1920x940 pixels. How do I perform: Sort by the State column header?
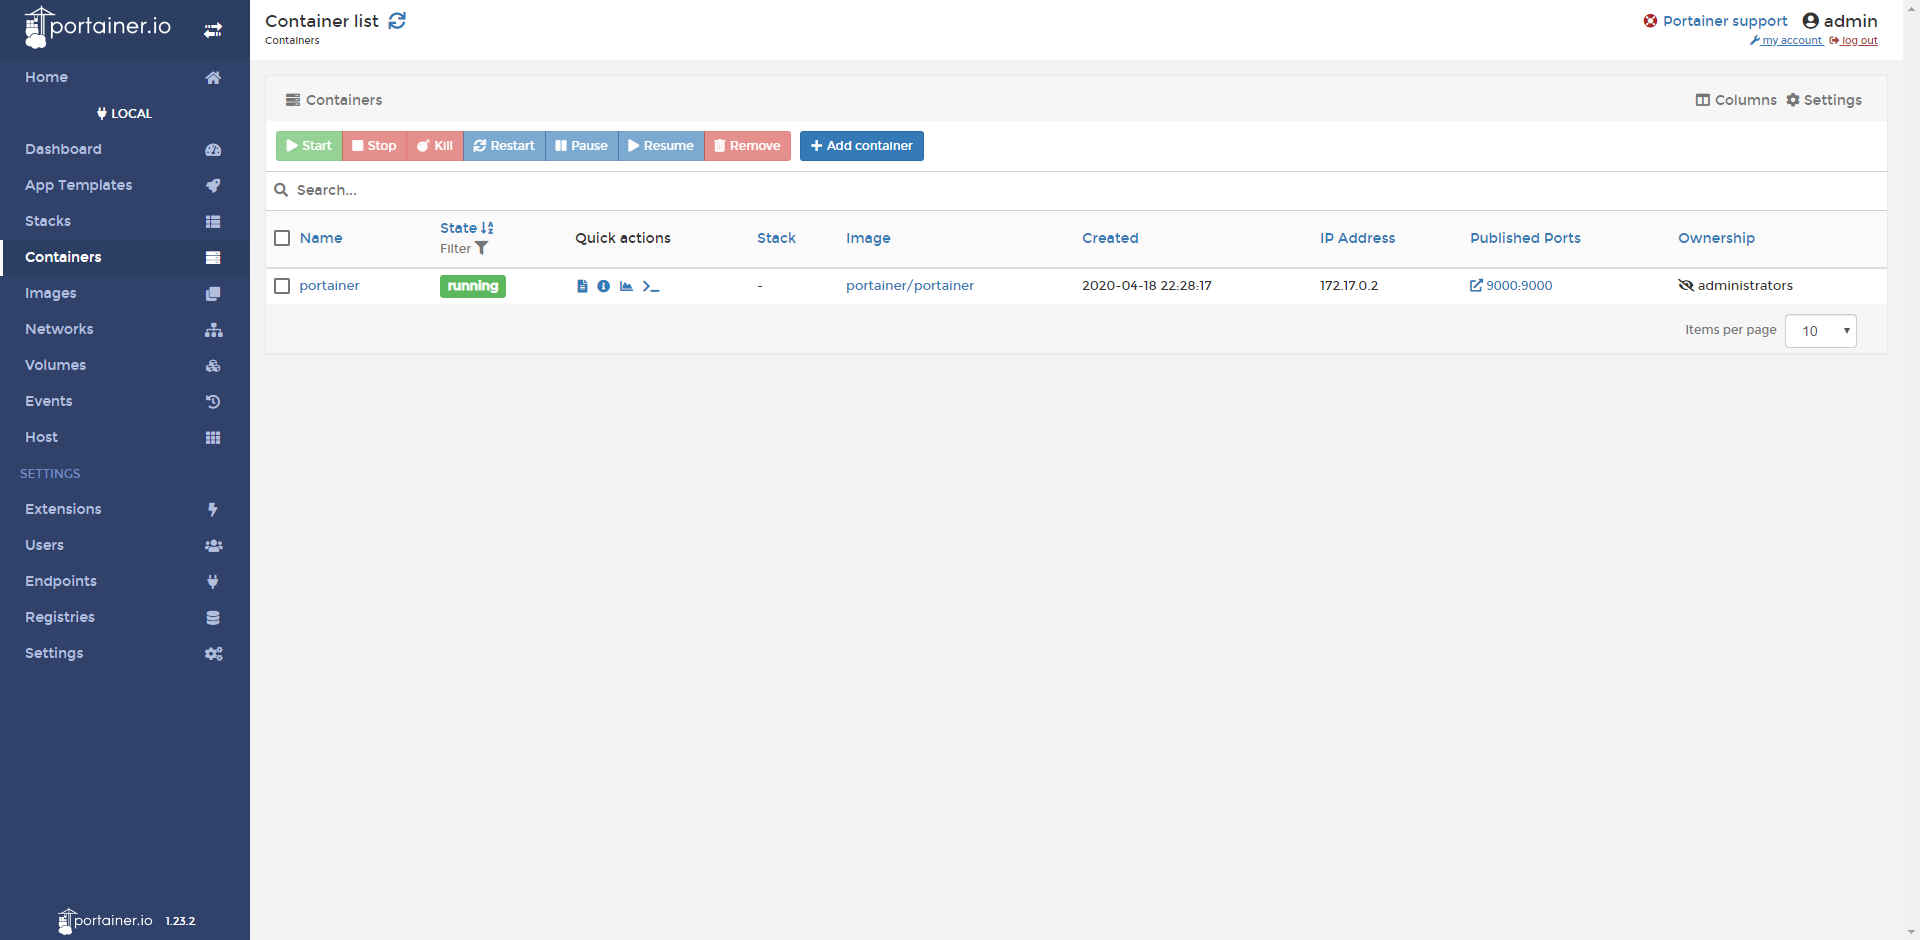[x=466, y=228]
